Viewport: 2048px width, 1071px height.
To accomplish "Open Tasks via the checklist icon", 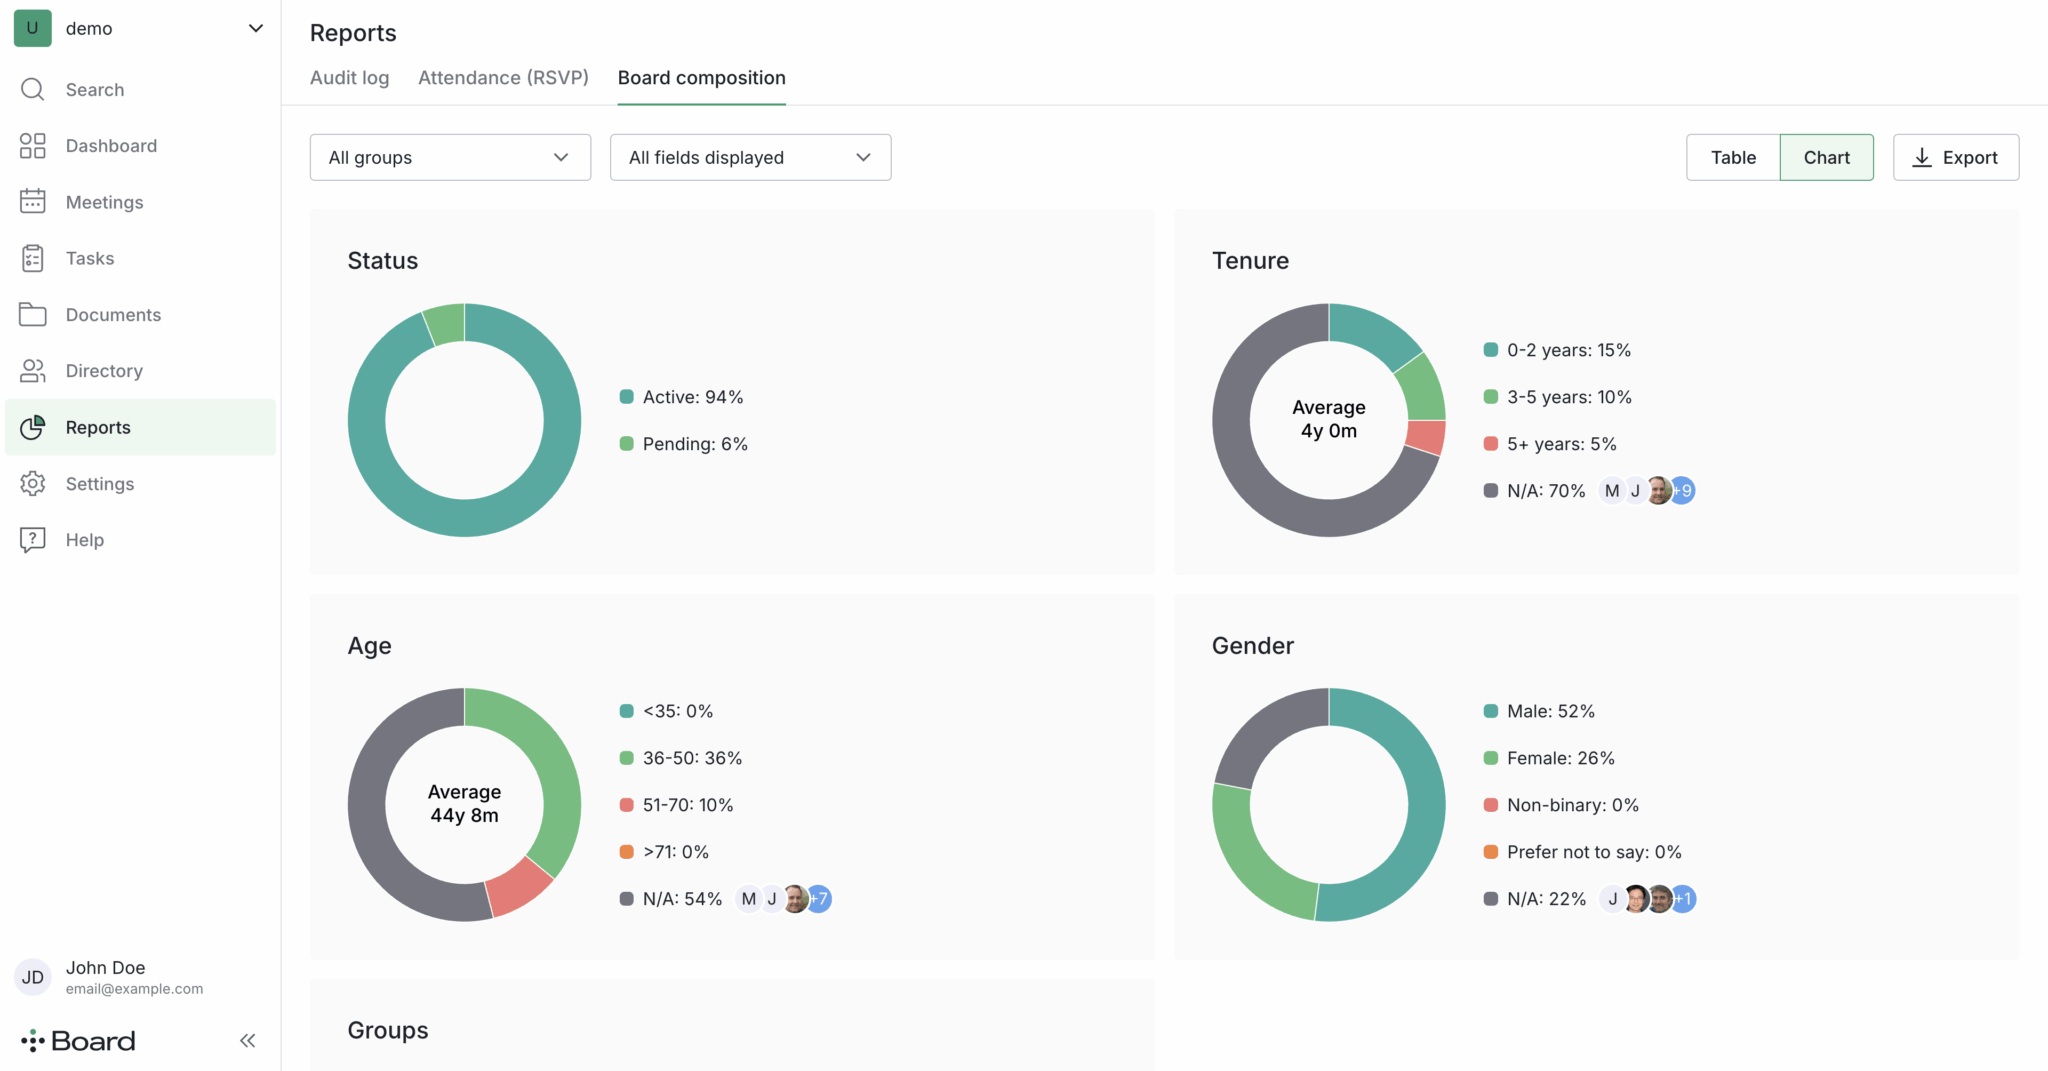I will coord(32,259).
